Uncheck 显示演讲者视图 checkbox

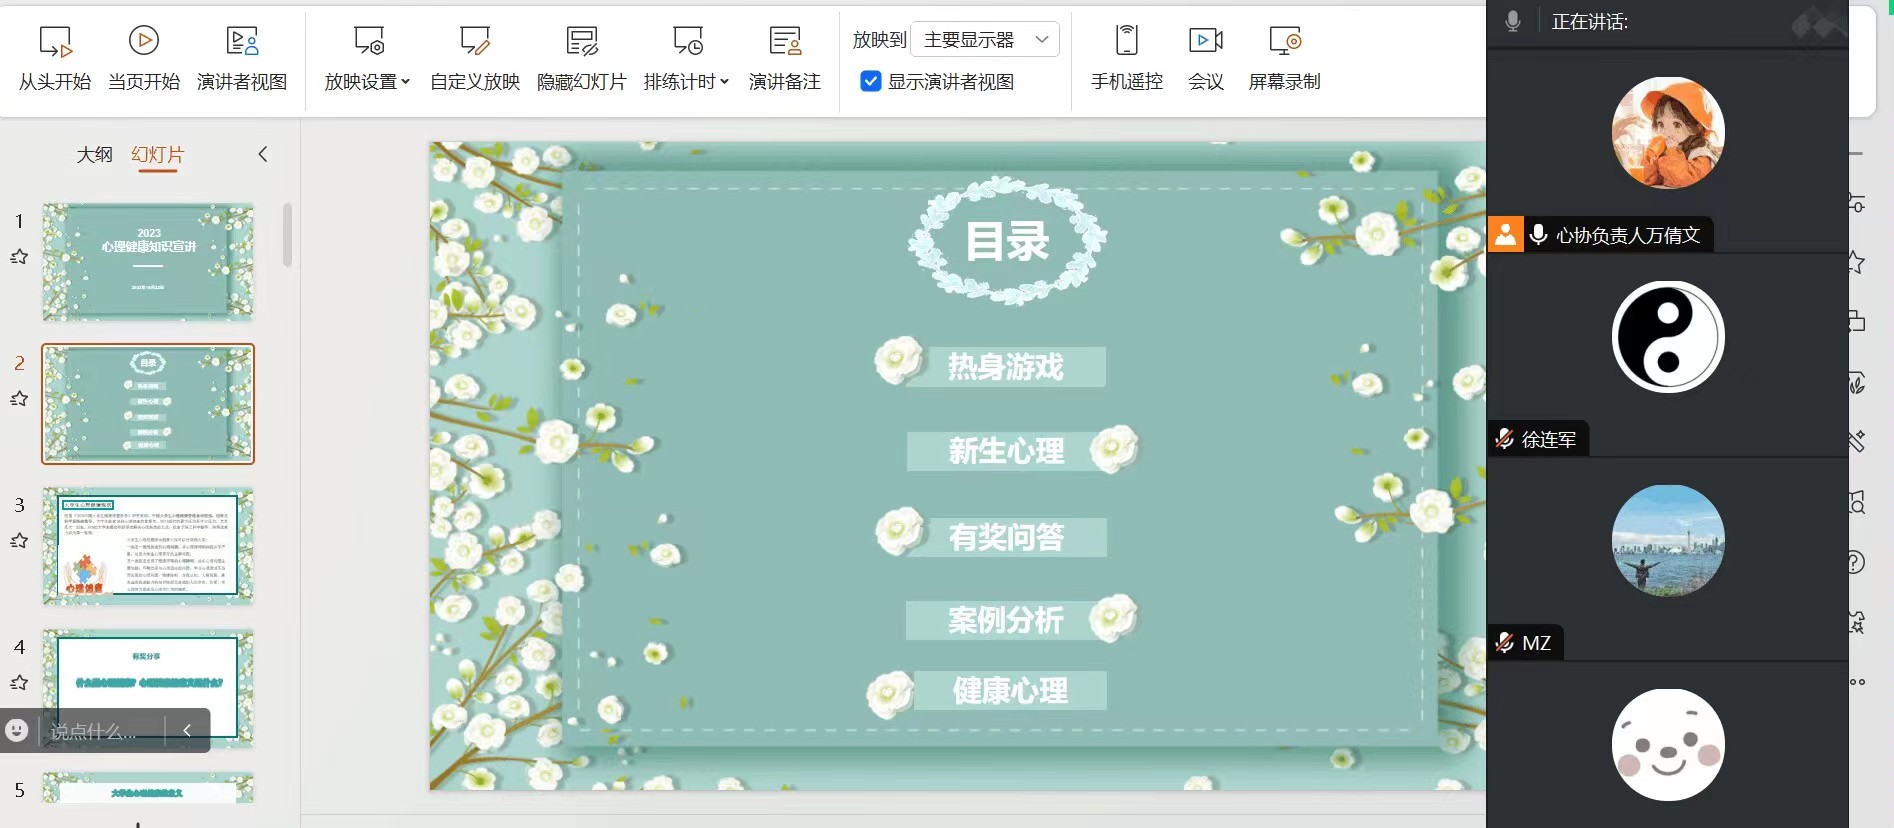point(871,81)
